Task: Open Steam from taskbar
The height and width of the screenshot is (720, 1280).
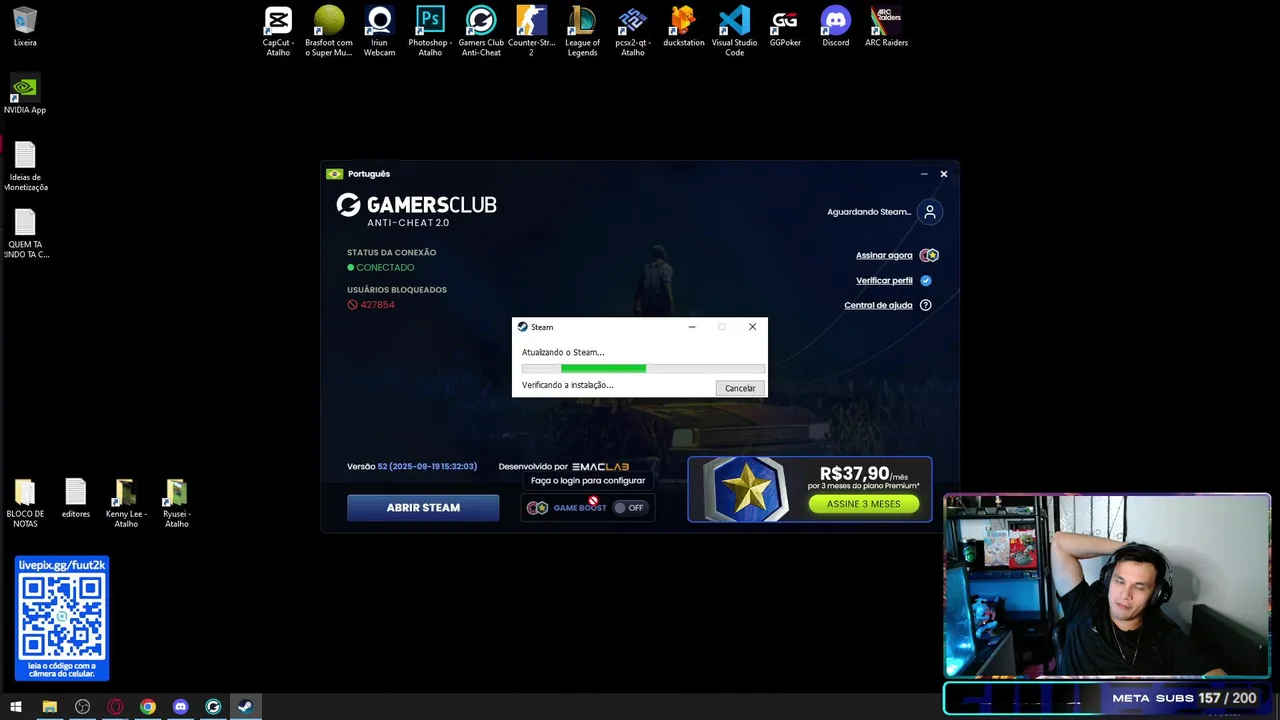Action: click(245, 707)
